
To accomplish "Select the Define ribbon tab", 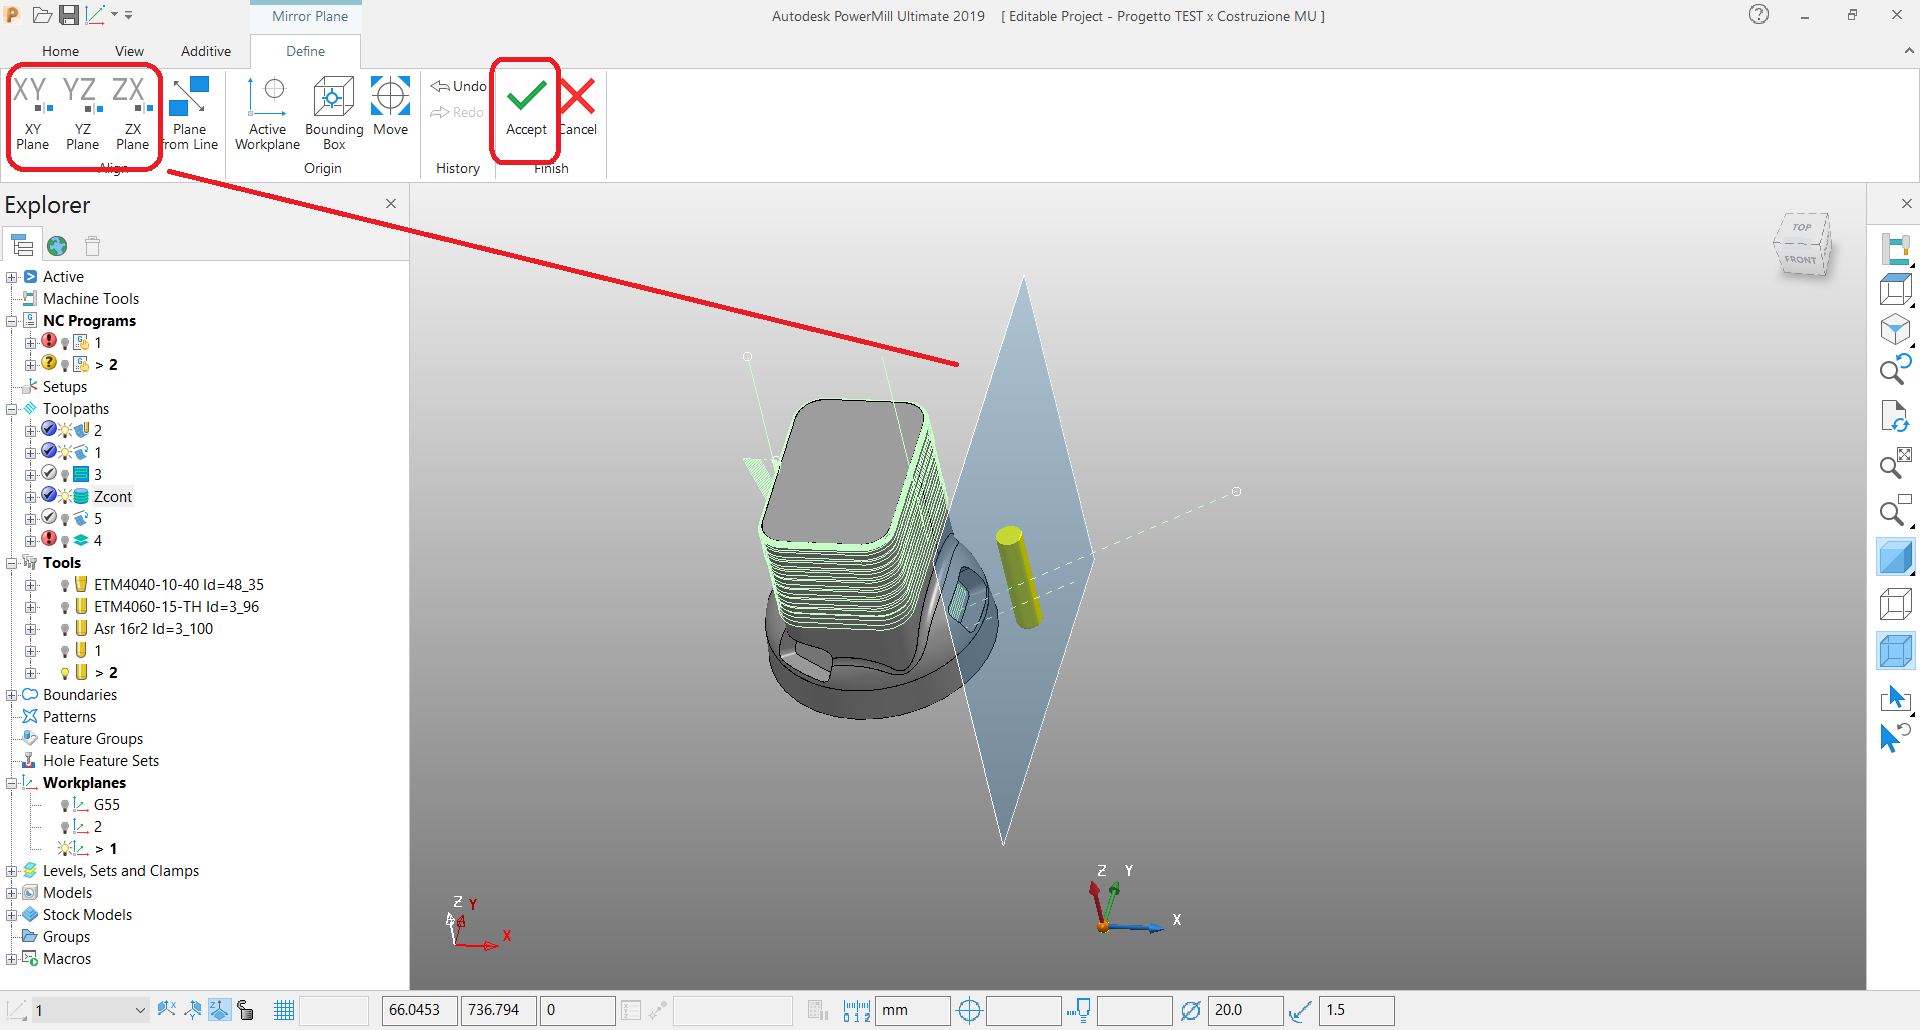I will 305,51.
